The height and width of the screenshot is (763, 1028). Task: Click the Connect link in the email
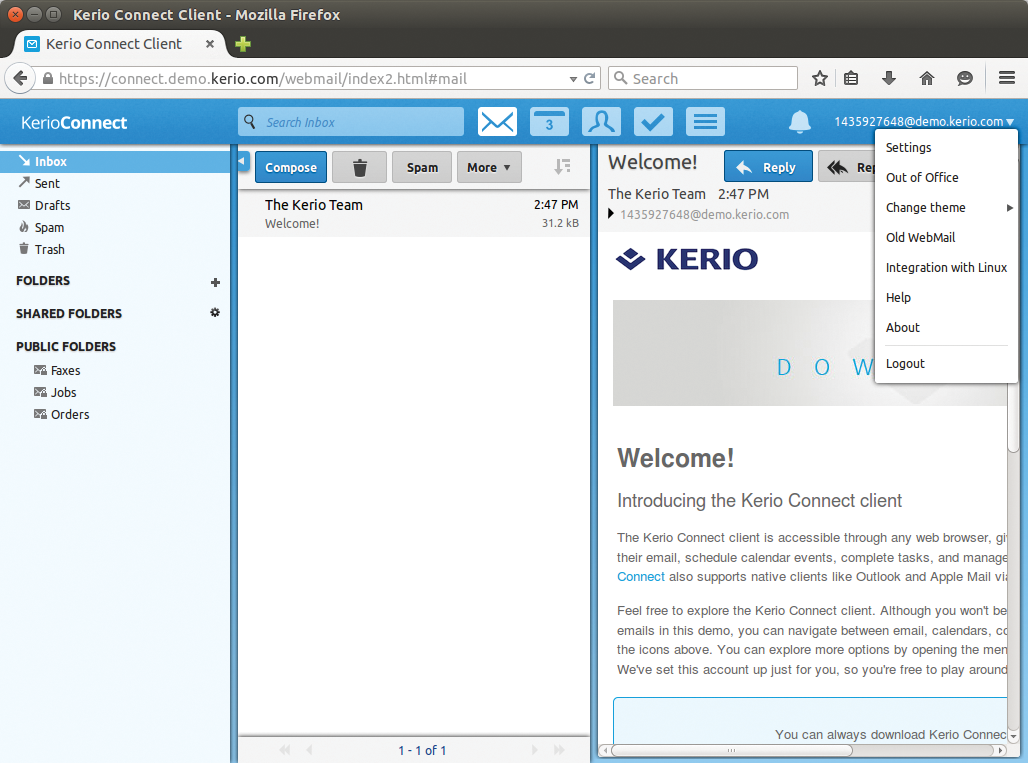point(640,576)
